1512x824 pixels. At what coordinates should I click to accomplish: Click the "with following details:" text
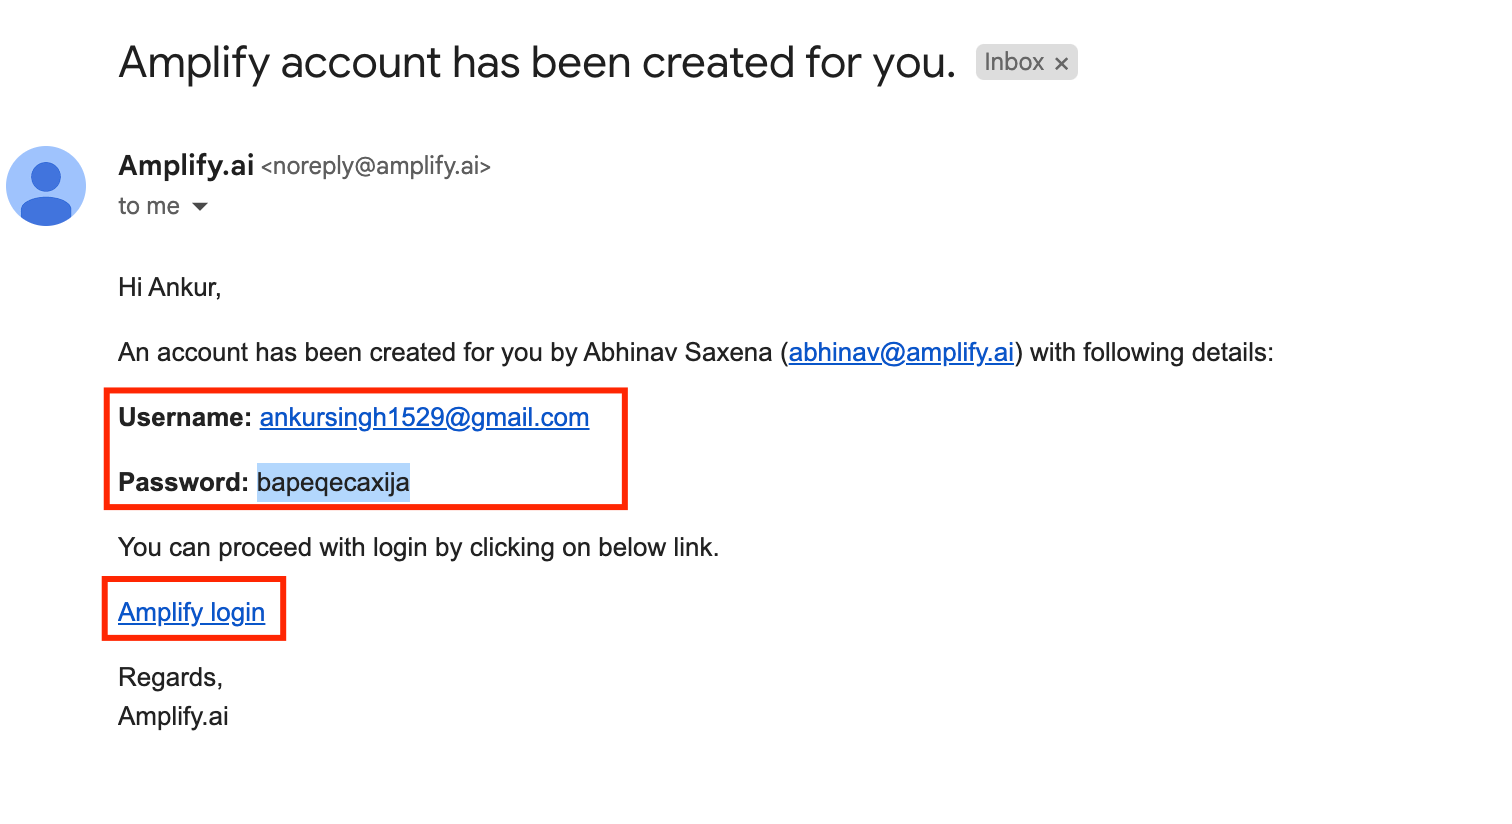tap(1152, 353)
